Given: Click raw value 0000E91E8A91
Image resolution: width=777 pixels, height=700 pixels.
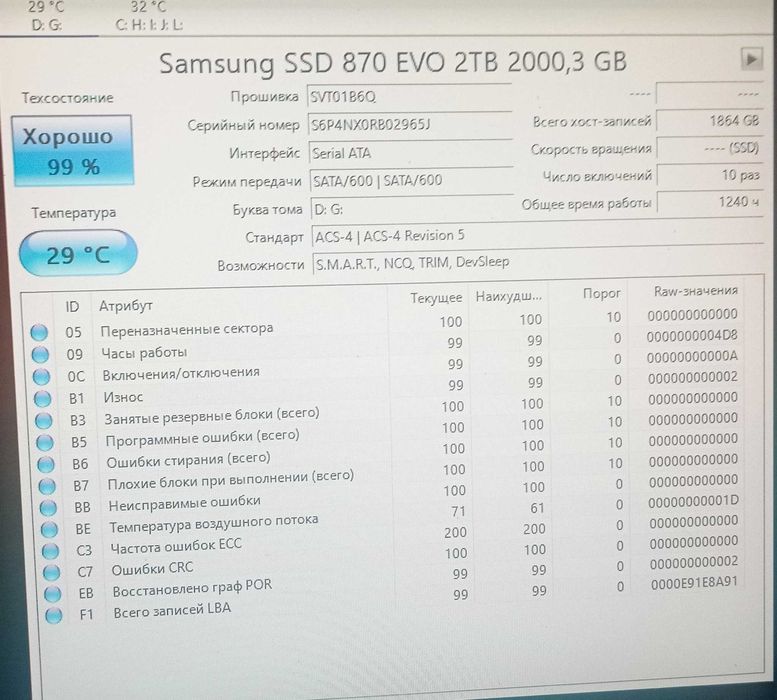Looking at the screenshot, I should click(x=694, y=583).
